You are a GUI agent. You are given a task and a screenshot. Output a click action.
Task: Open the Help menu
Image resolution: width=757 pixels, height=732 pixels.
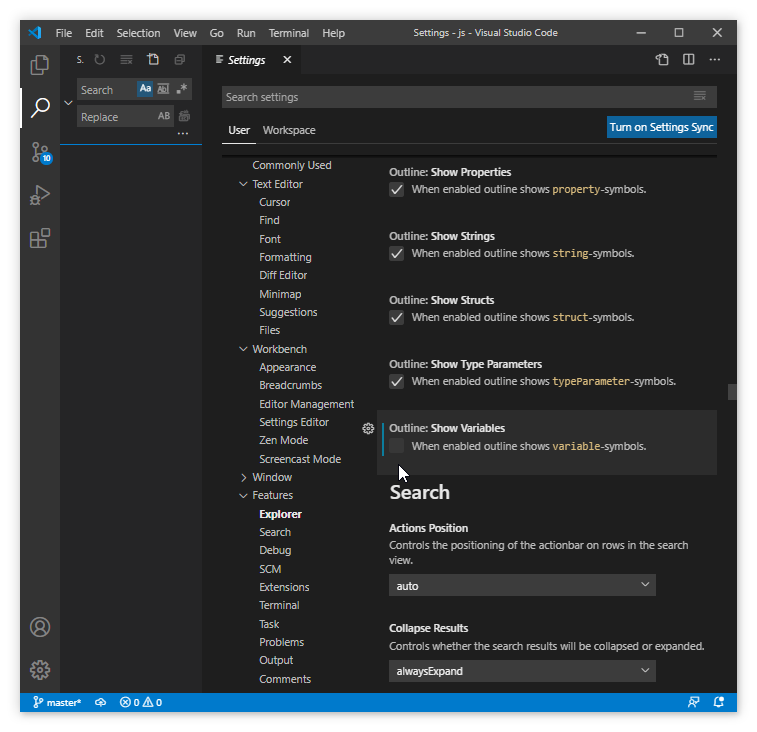[333, 33]
